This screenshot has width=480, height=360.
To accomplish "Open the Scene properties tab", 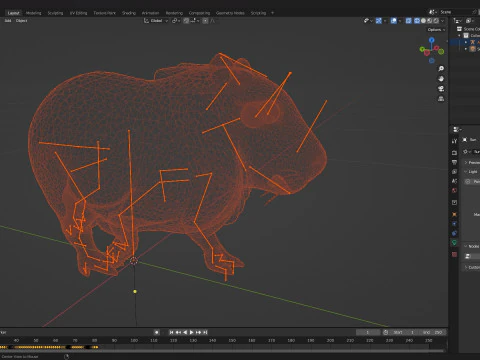I will [x=454, y=181].
